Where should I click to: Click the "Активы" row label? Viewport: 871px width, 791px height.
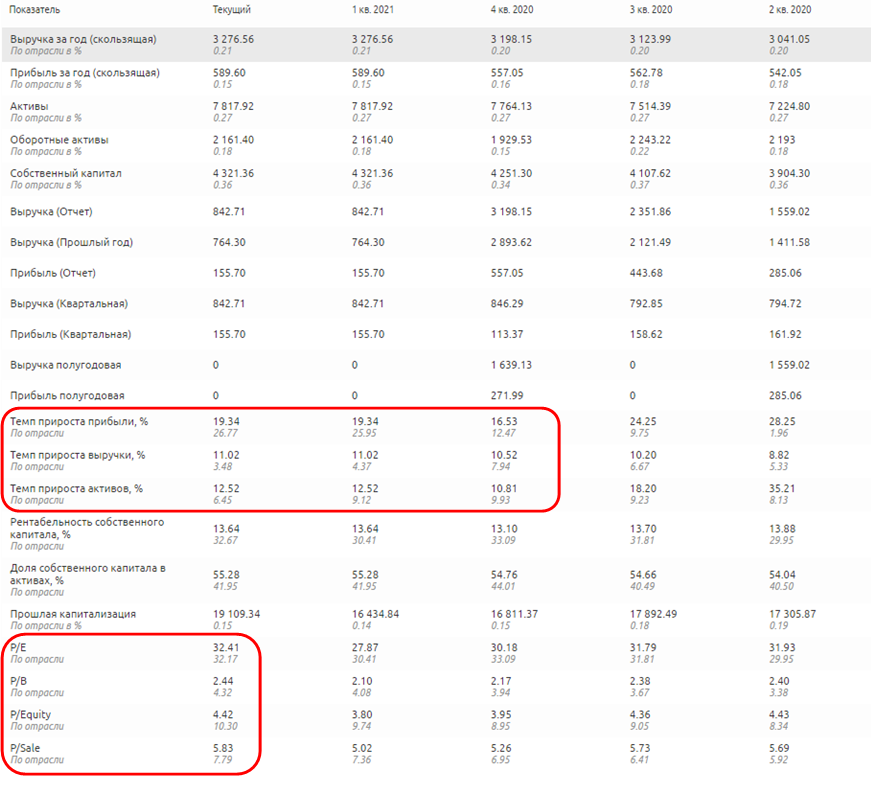pos(29,106)
